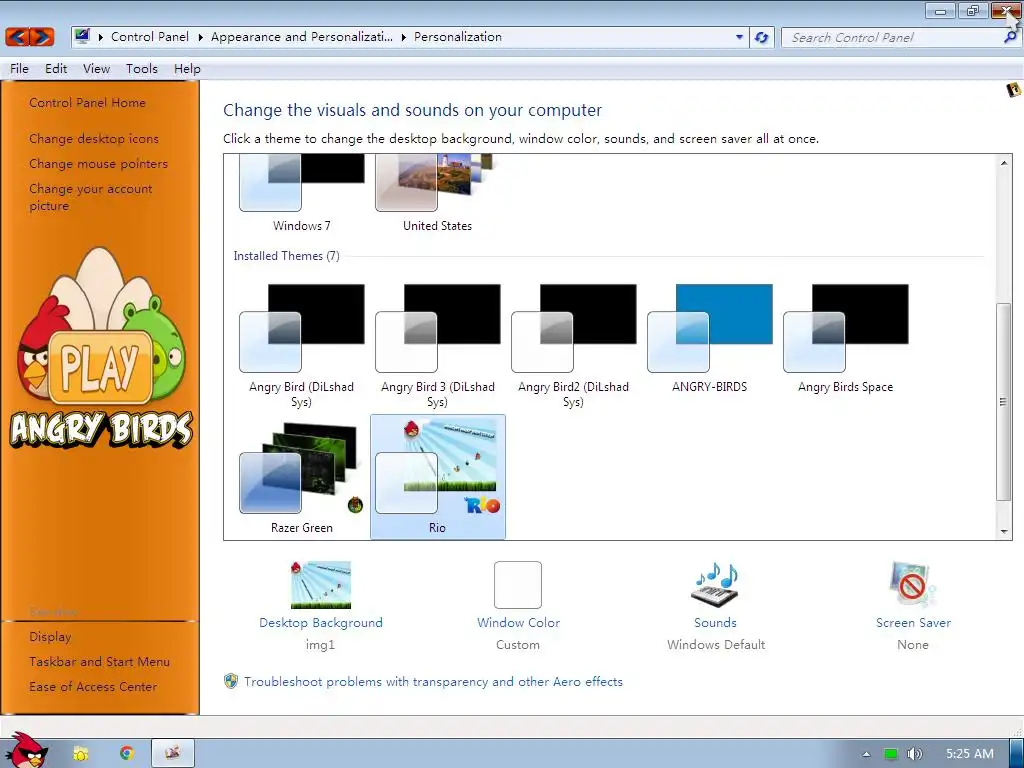Click the 5:25 AM clock

pyautogui.click(x=970, y=754)
